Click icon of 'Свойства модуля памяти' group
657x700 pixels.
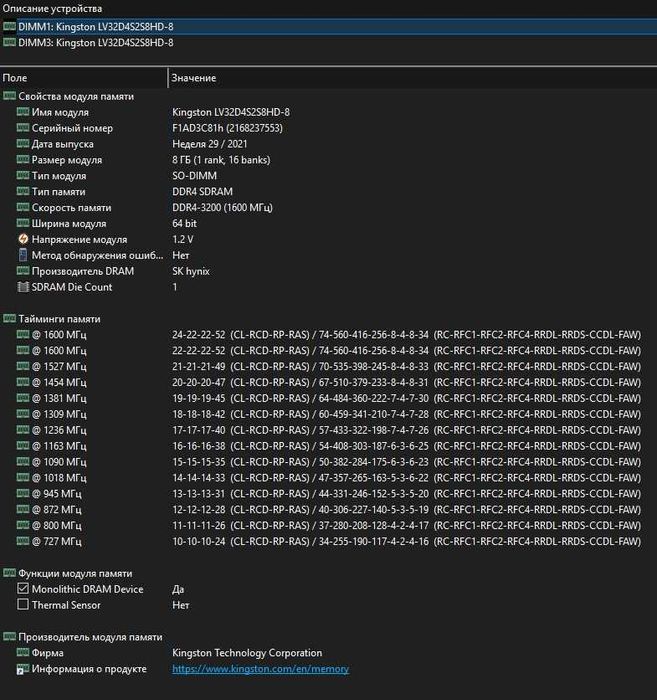click(x=9, y=96)
